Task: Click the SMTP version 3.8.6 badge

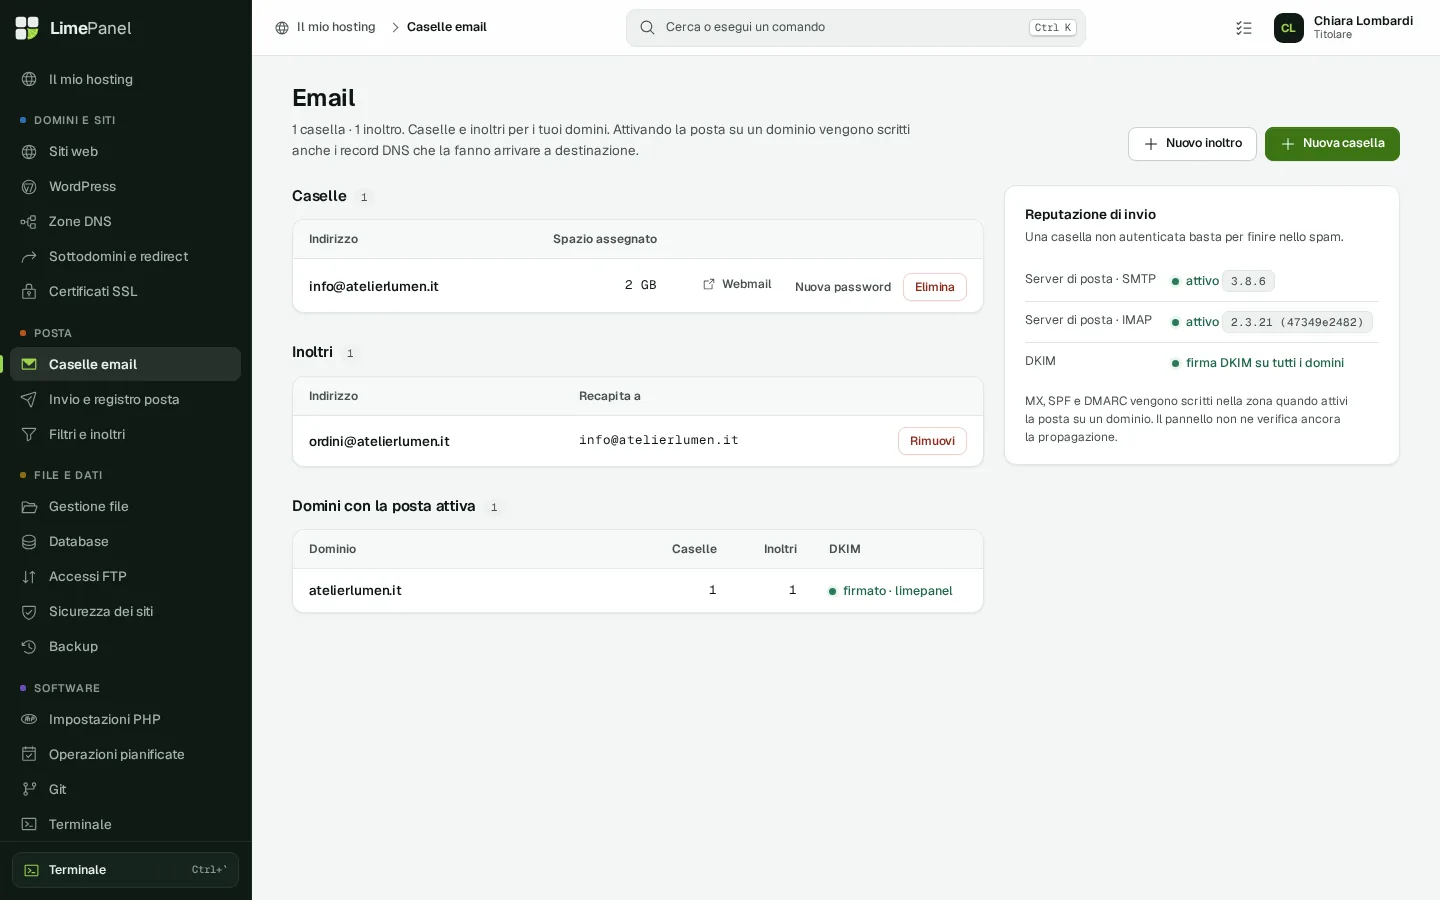Action: 1248,281
